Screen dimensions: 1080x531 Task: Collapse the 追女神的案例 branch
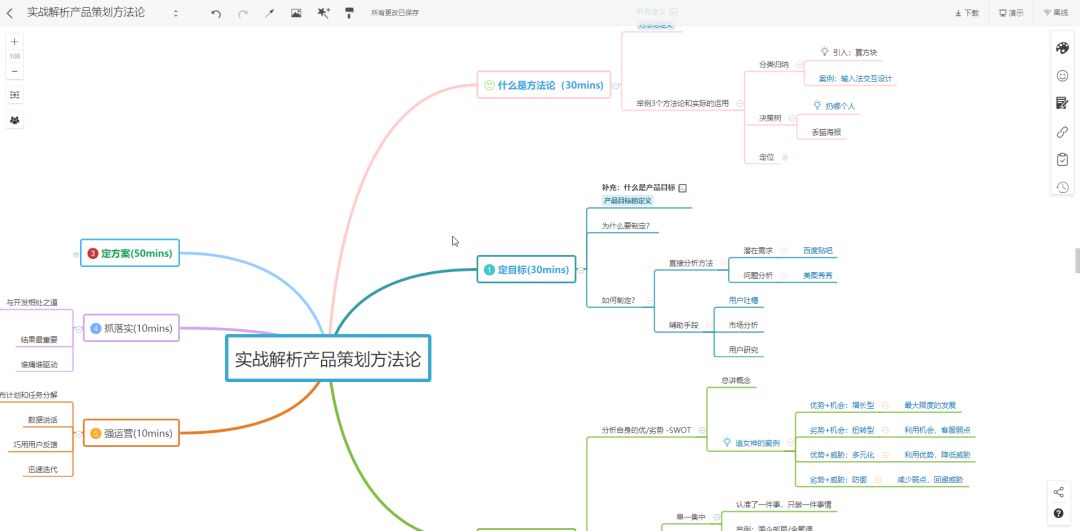pos(790,444)
